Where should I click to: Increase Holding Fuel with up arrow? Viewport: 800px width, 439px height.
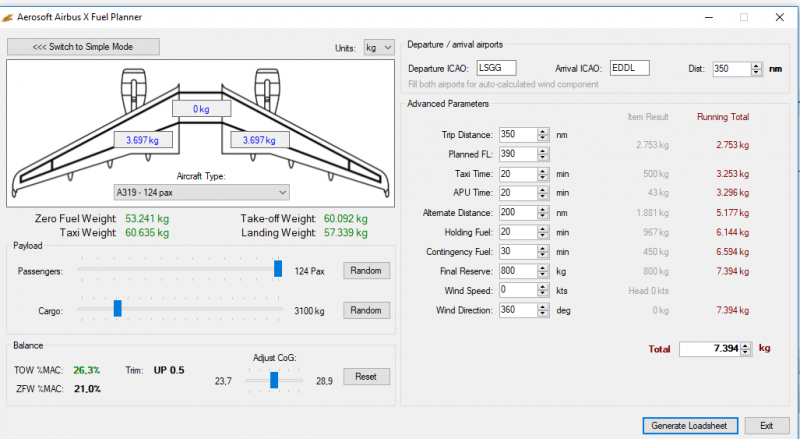(x=543, y=229)
